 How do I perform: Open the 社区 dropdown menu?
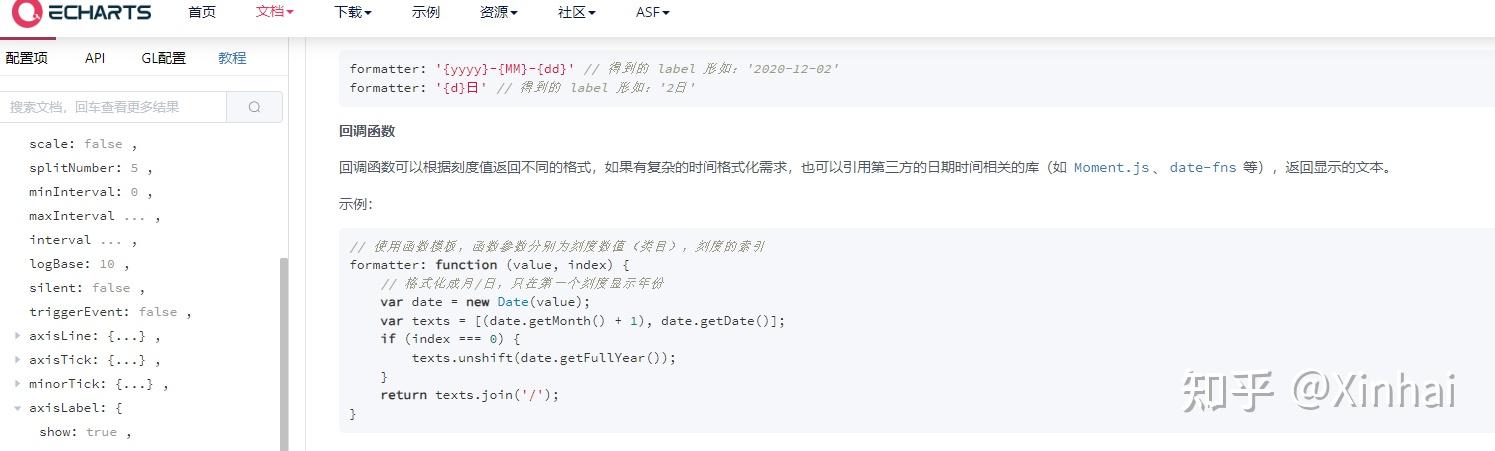[x=577, y=12]
